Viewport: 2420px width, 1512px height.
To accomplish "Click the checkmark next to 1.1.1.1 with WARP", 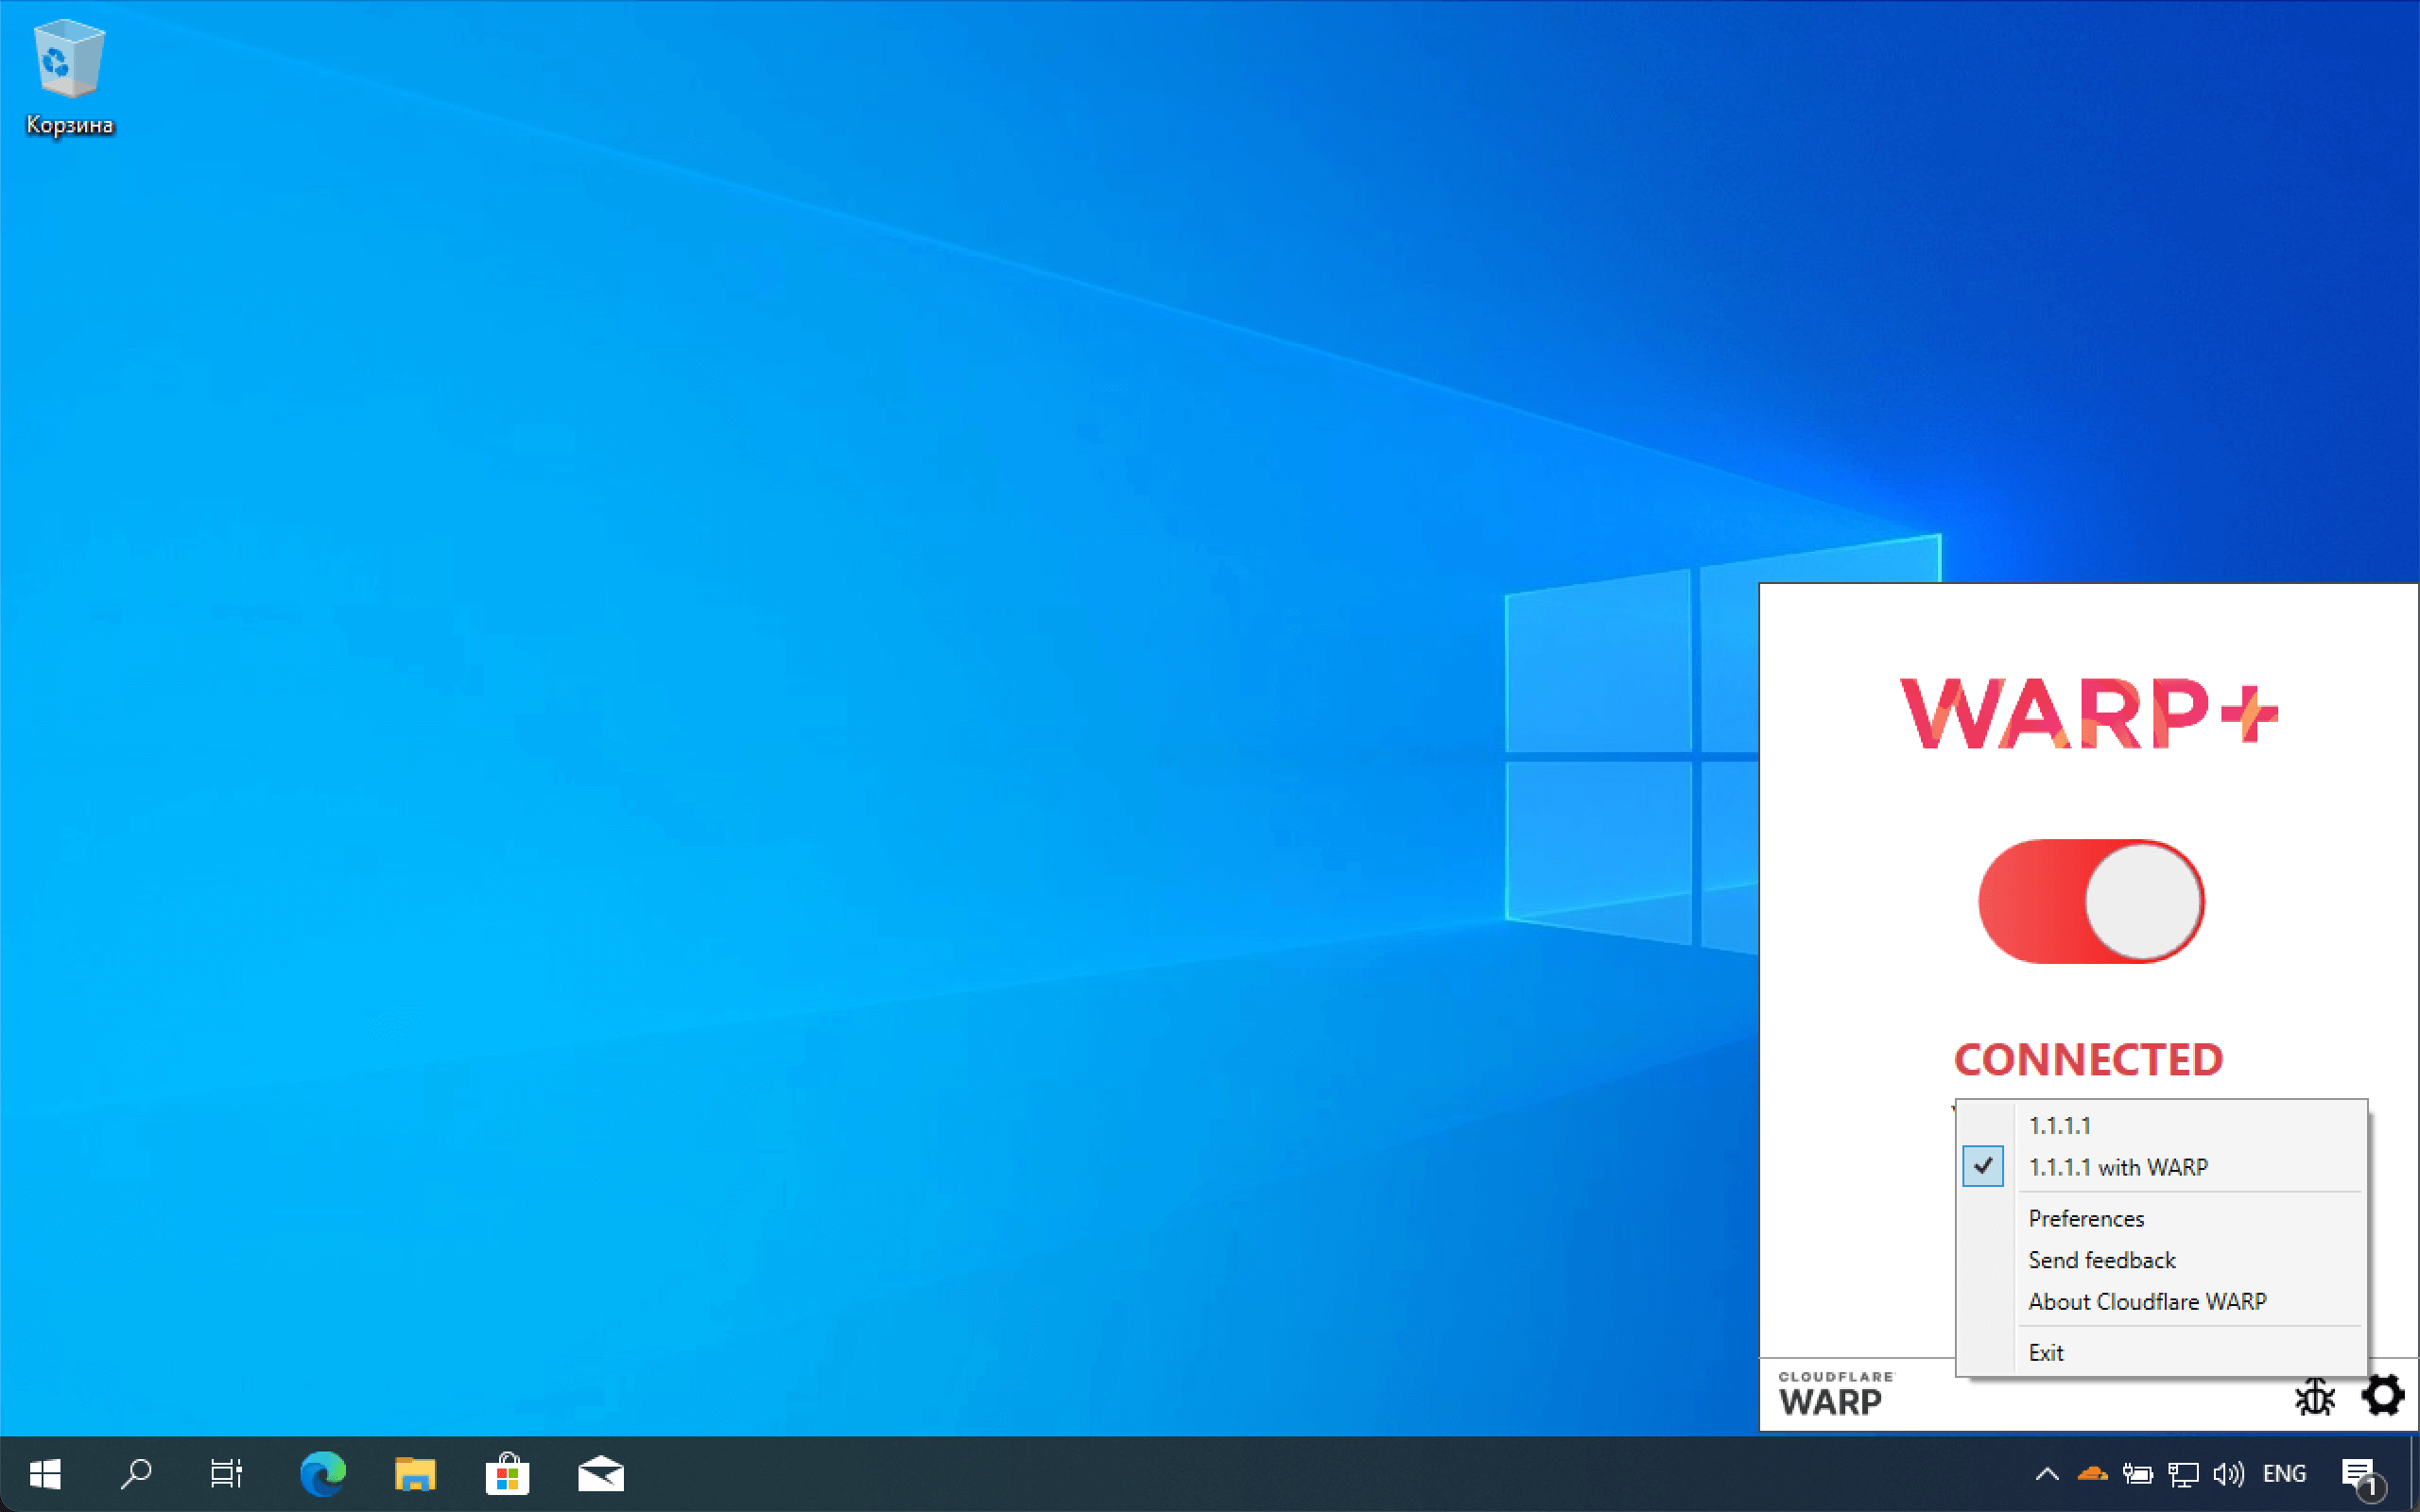I will 1983,1166.
